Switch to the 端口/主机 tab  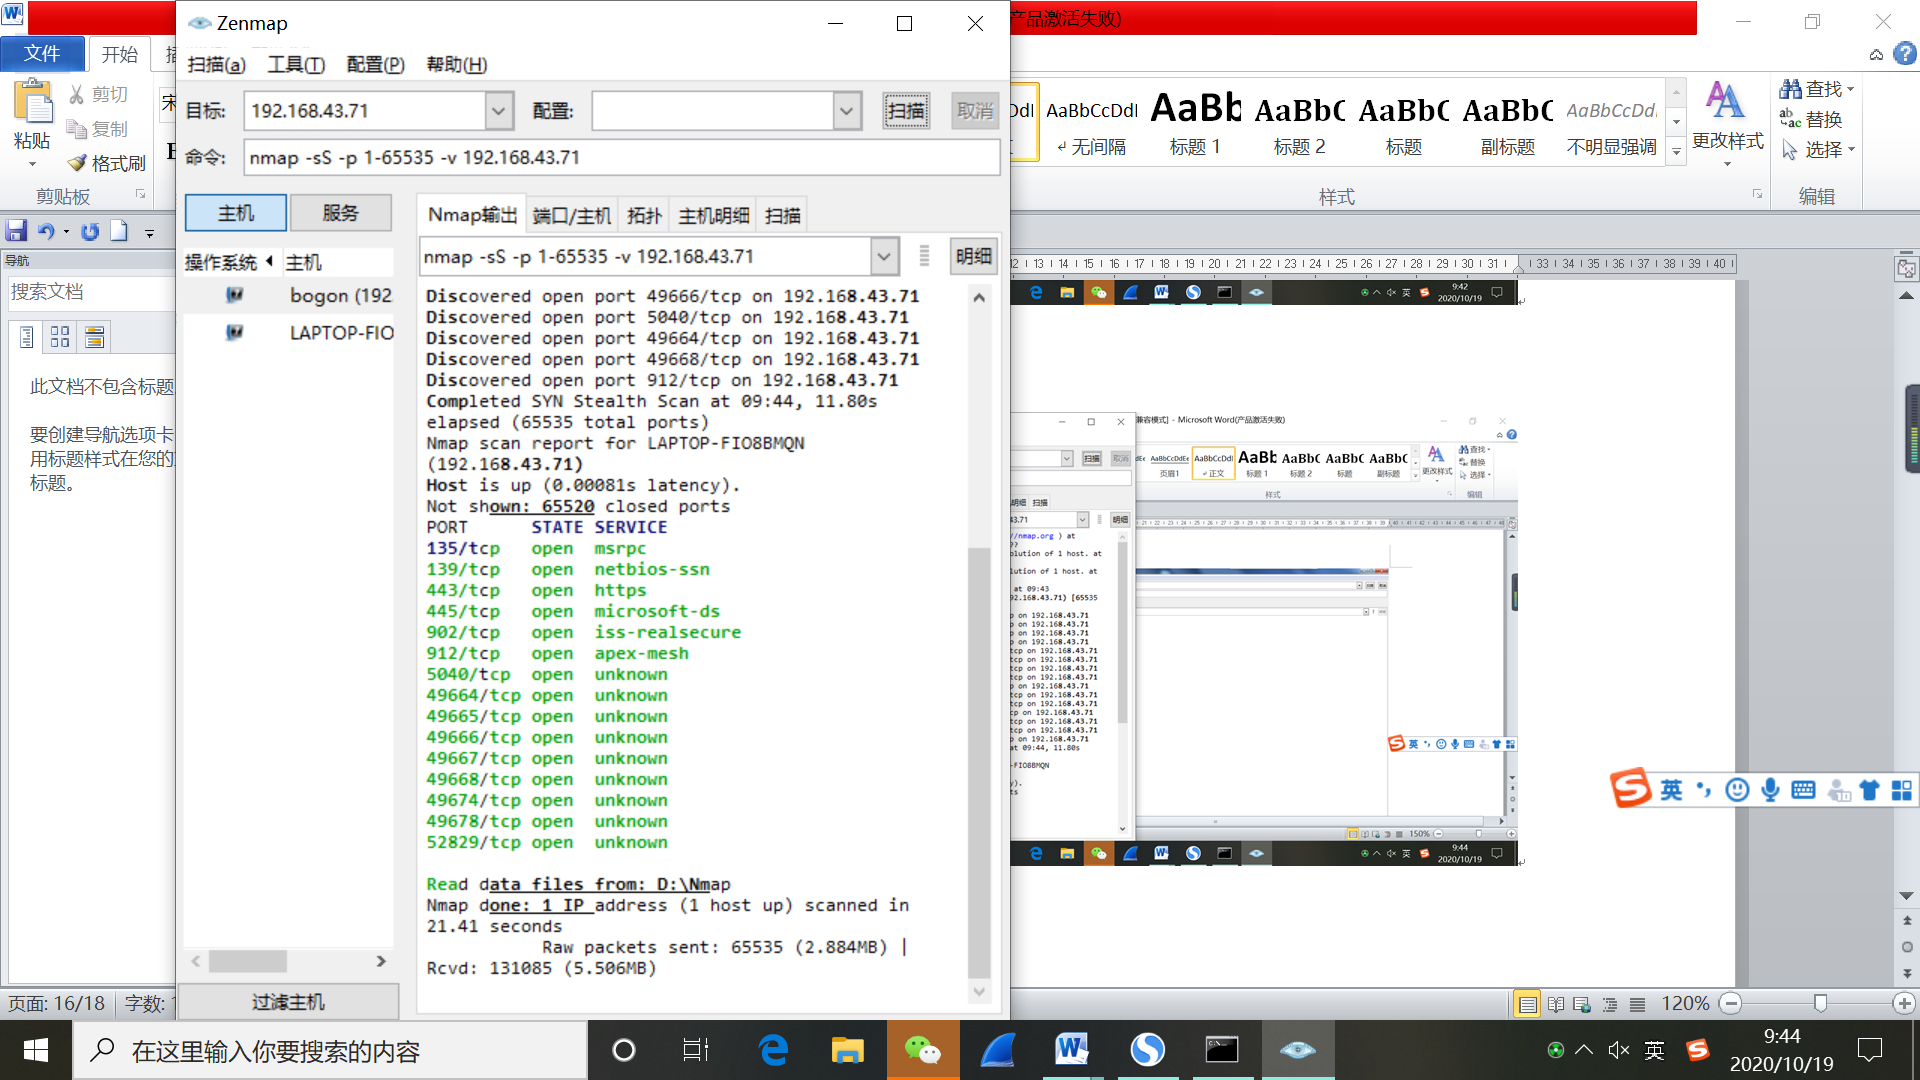pyautogui.click(x=571, y=215)
